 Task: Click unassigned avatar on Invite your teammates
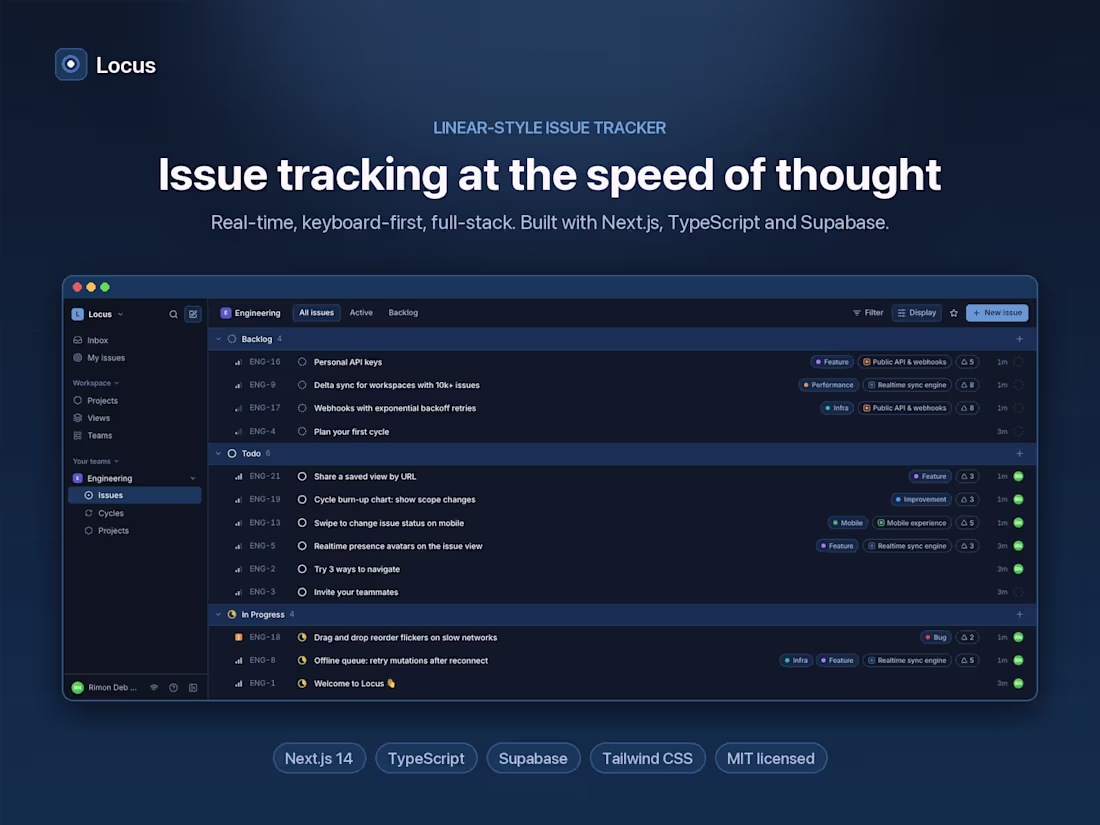pos(1019,592)
